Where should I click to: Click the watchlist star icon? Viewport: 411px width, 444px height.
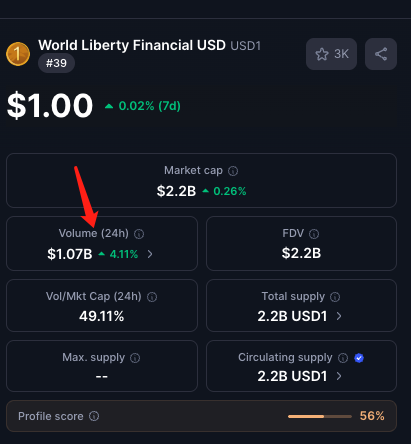pos(322,54)
